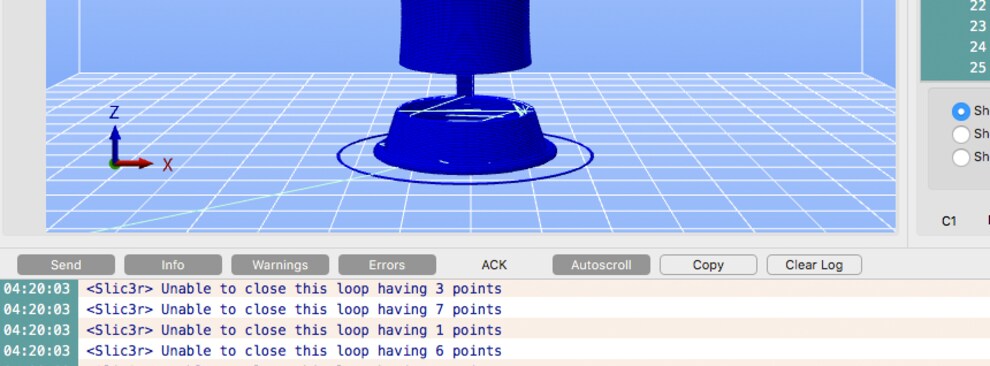Select the already checked Show radio option
990x366 pixels.
click(961, 111)
